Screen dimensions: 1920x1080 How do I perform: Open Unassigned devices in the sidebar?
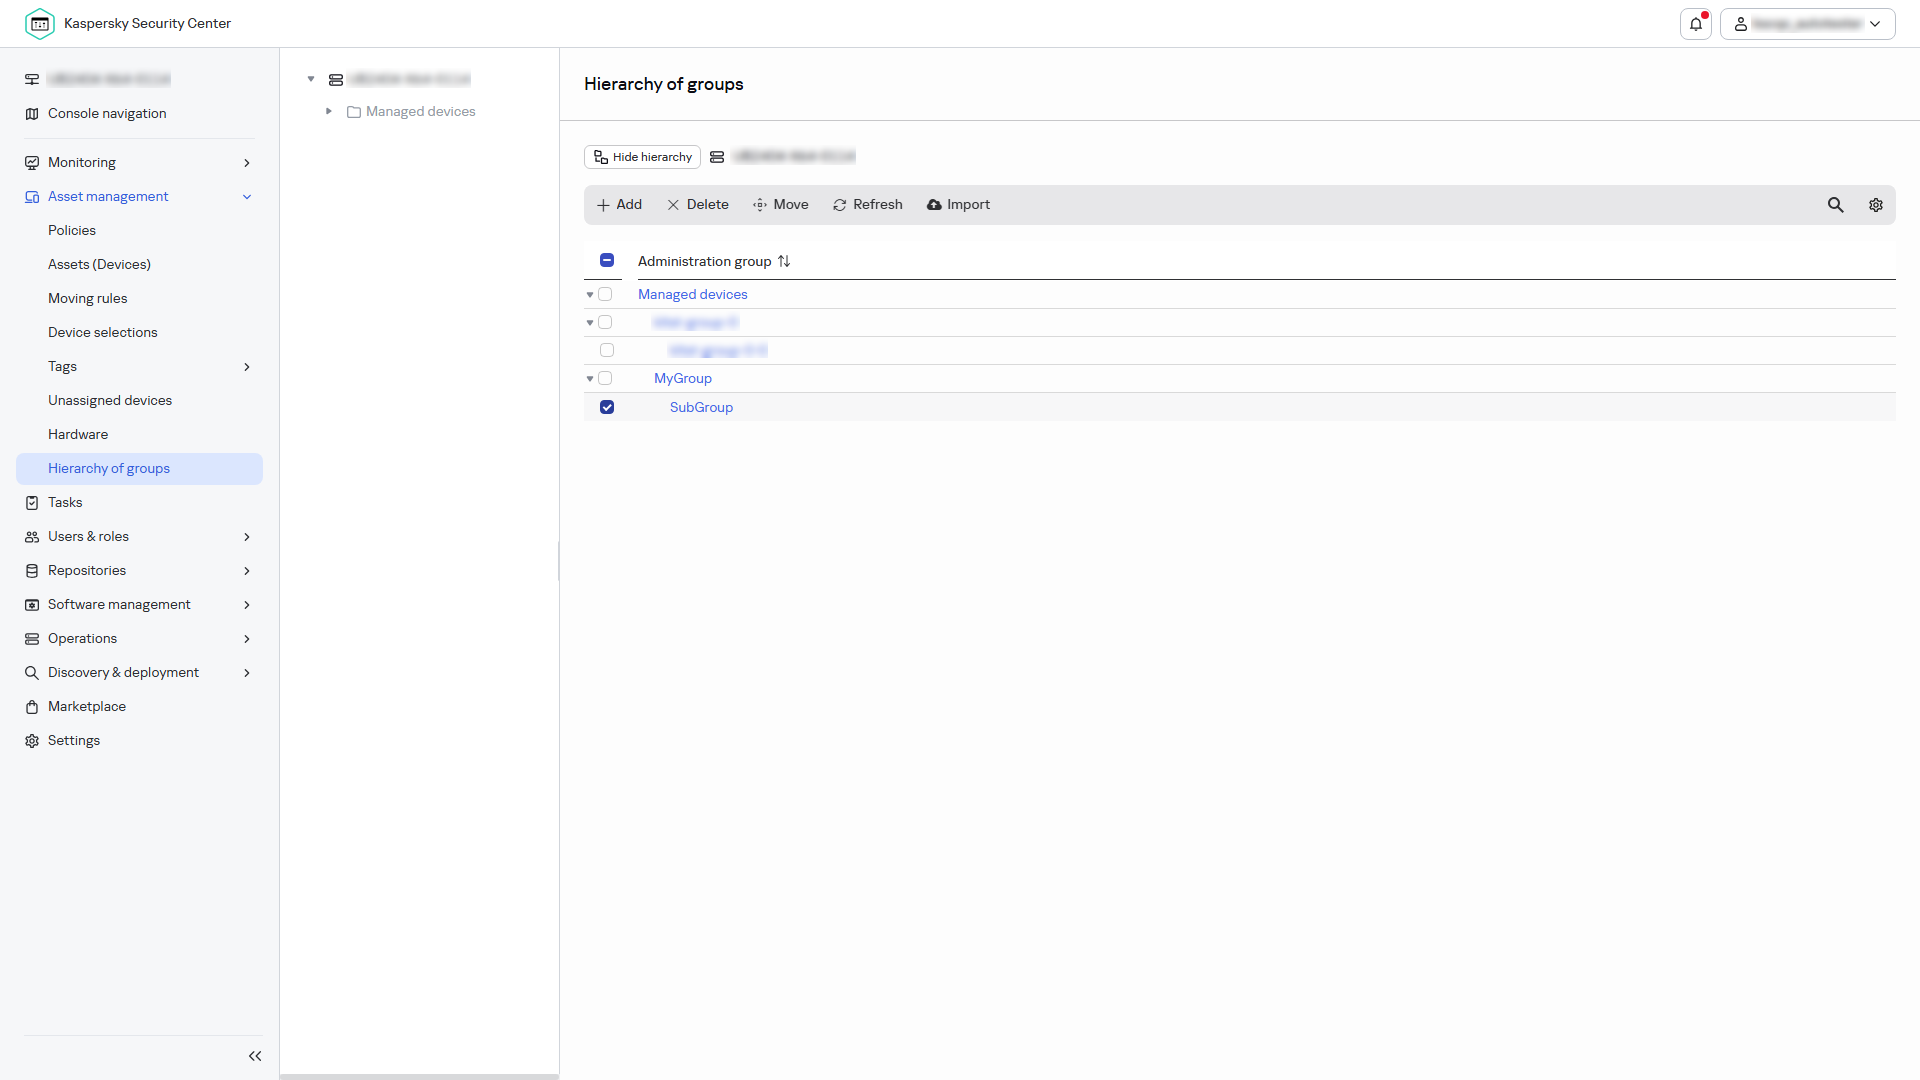click(110, 400)
